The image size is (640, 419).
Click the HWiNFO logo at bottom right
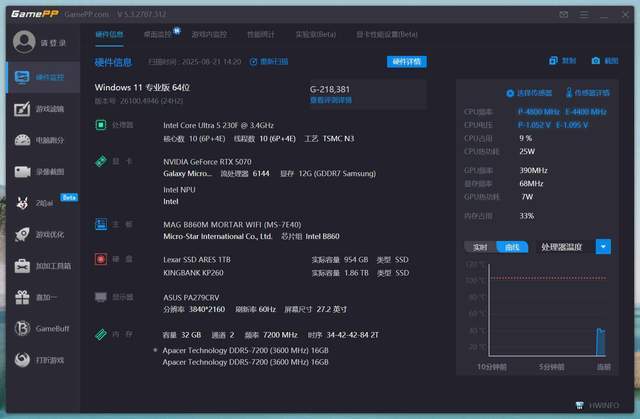pos(598,405)
